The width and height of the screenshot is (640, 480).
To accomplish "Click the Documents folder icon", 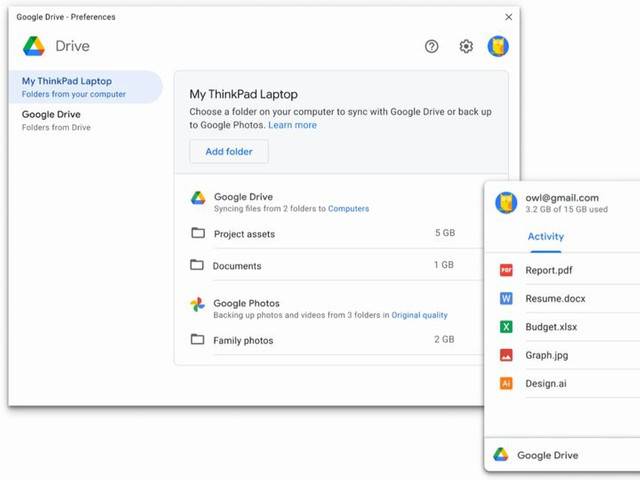I will (197, 265).
